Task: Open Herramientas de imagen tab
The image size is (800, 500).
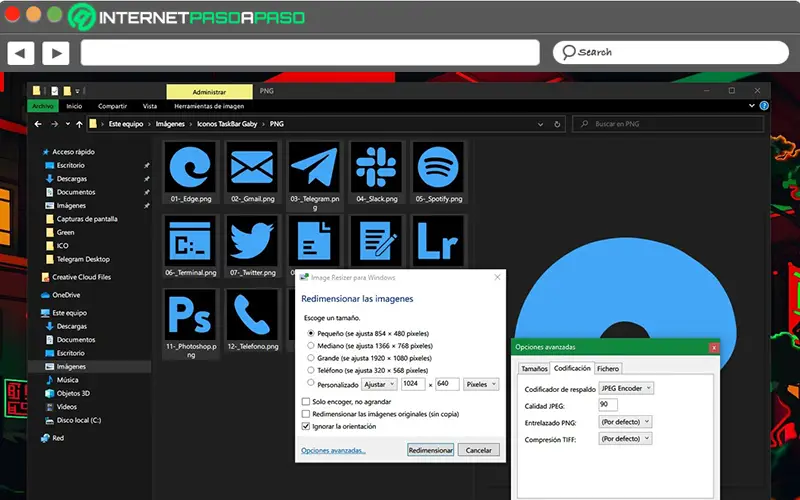Action: click(x=209, y=106)
